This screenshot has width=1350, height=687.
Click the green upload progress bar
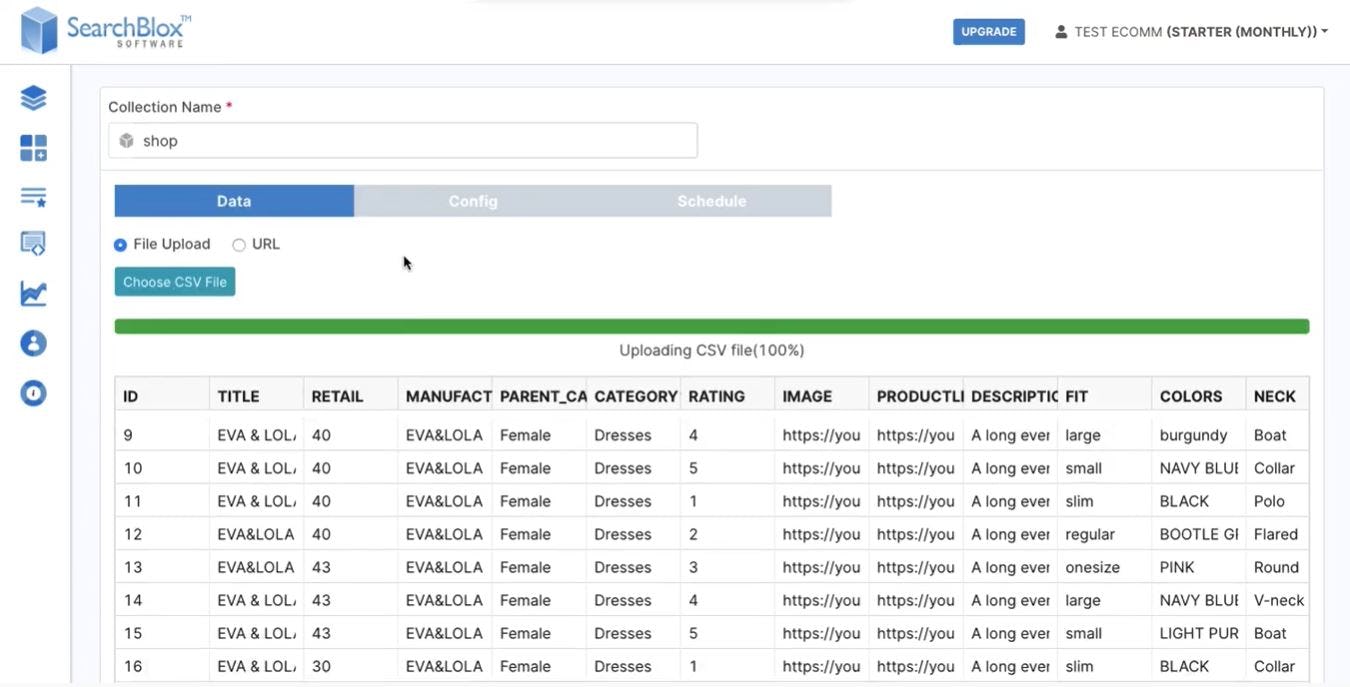click(711, 325)
